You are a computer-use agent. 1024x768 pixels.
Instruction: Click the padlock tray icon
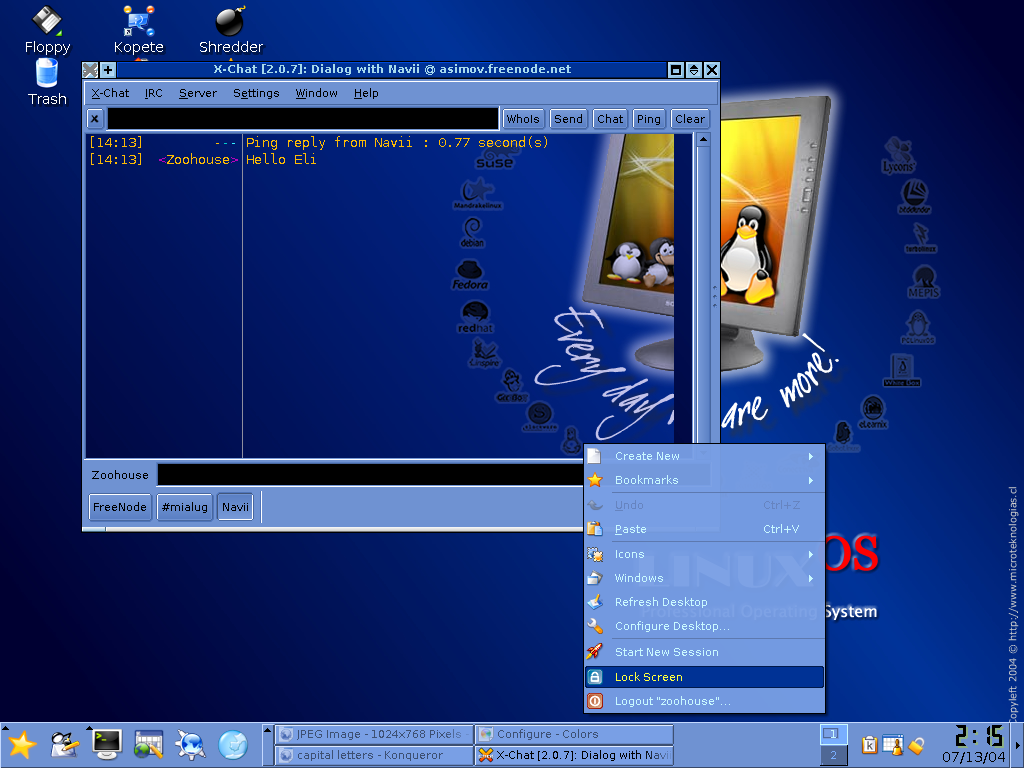click(x=916, y=744)
